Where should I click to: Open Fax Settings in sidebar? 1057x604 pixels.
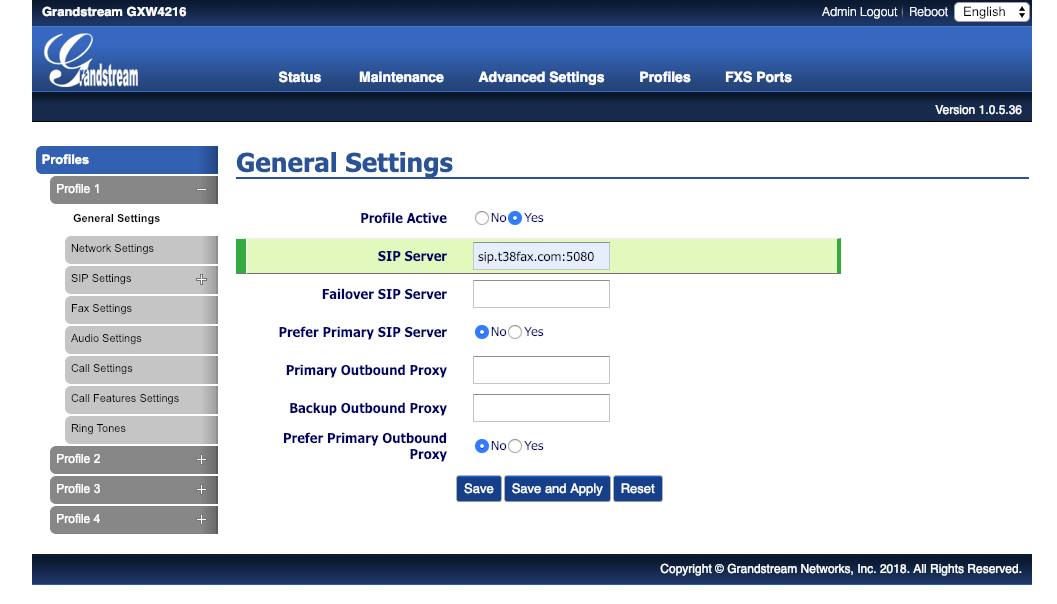click(141, 309)
